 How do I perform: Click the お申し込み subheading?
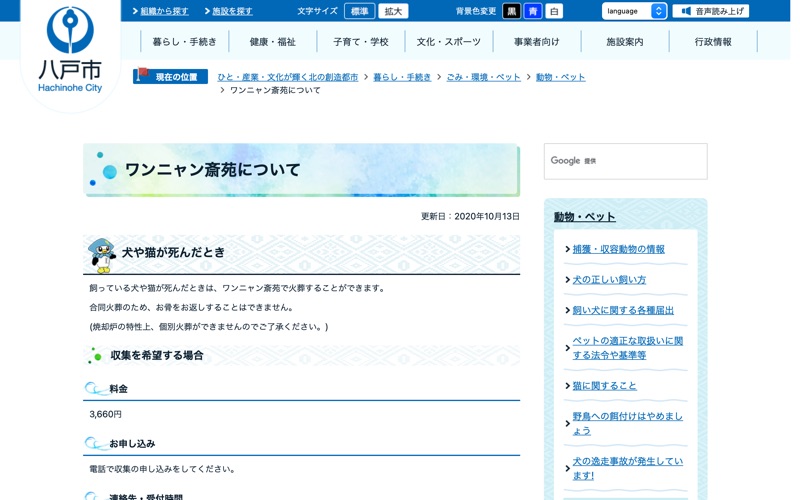click(x=132, y=444)
